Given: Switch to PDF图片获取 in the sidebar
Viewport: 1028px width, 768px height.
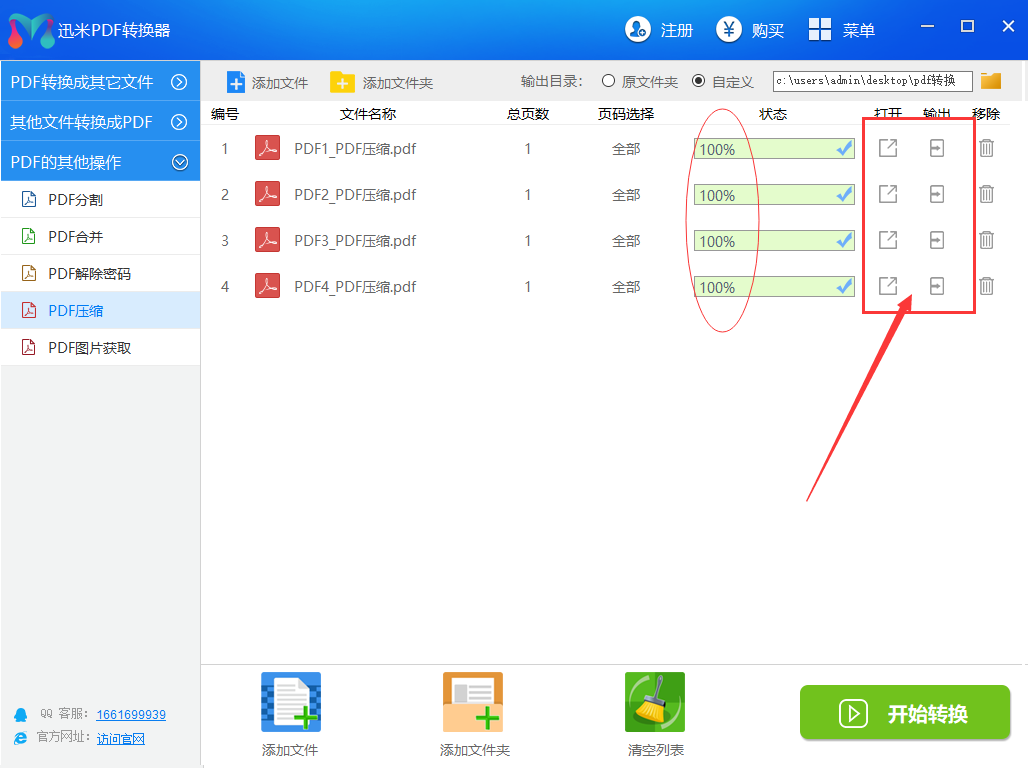Looking at the screenshot, I should click(89, 348).
